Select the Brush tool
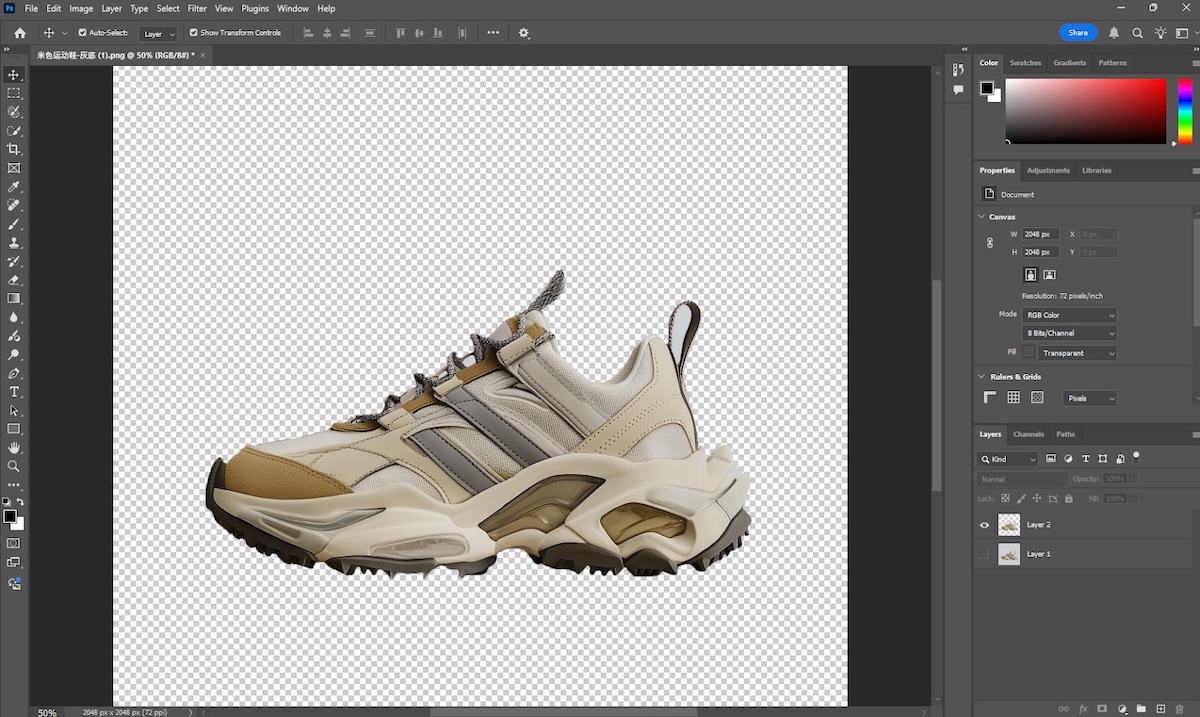The height and width of the screenshot is (717, 1200). 14,225
